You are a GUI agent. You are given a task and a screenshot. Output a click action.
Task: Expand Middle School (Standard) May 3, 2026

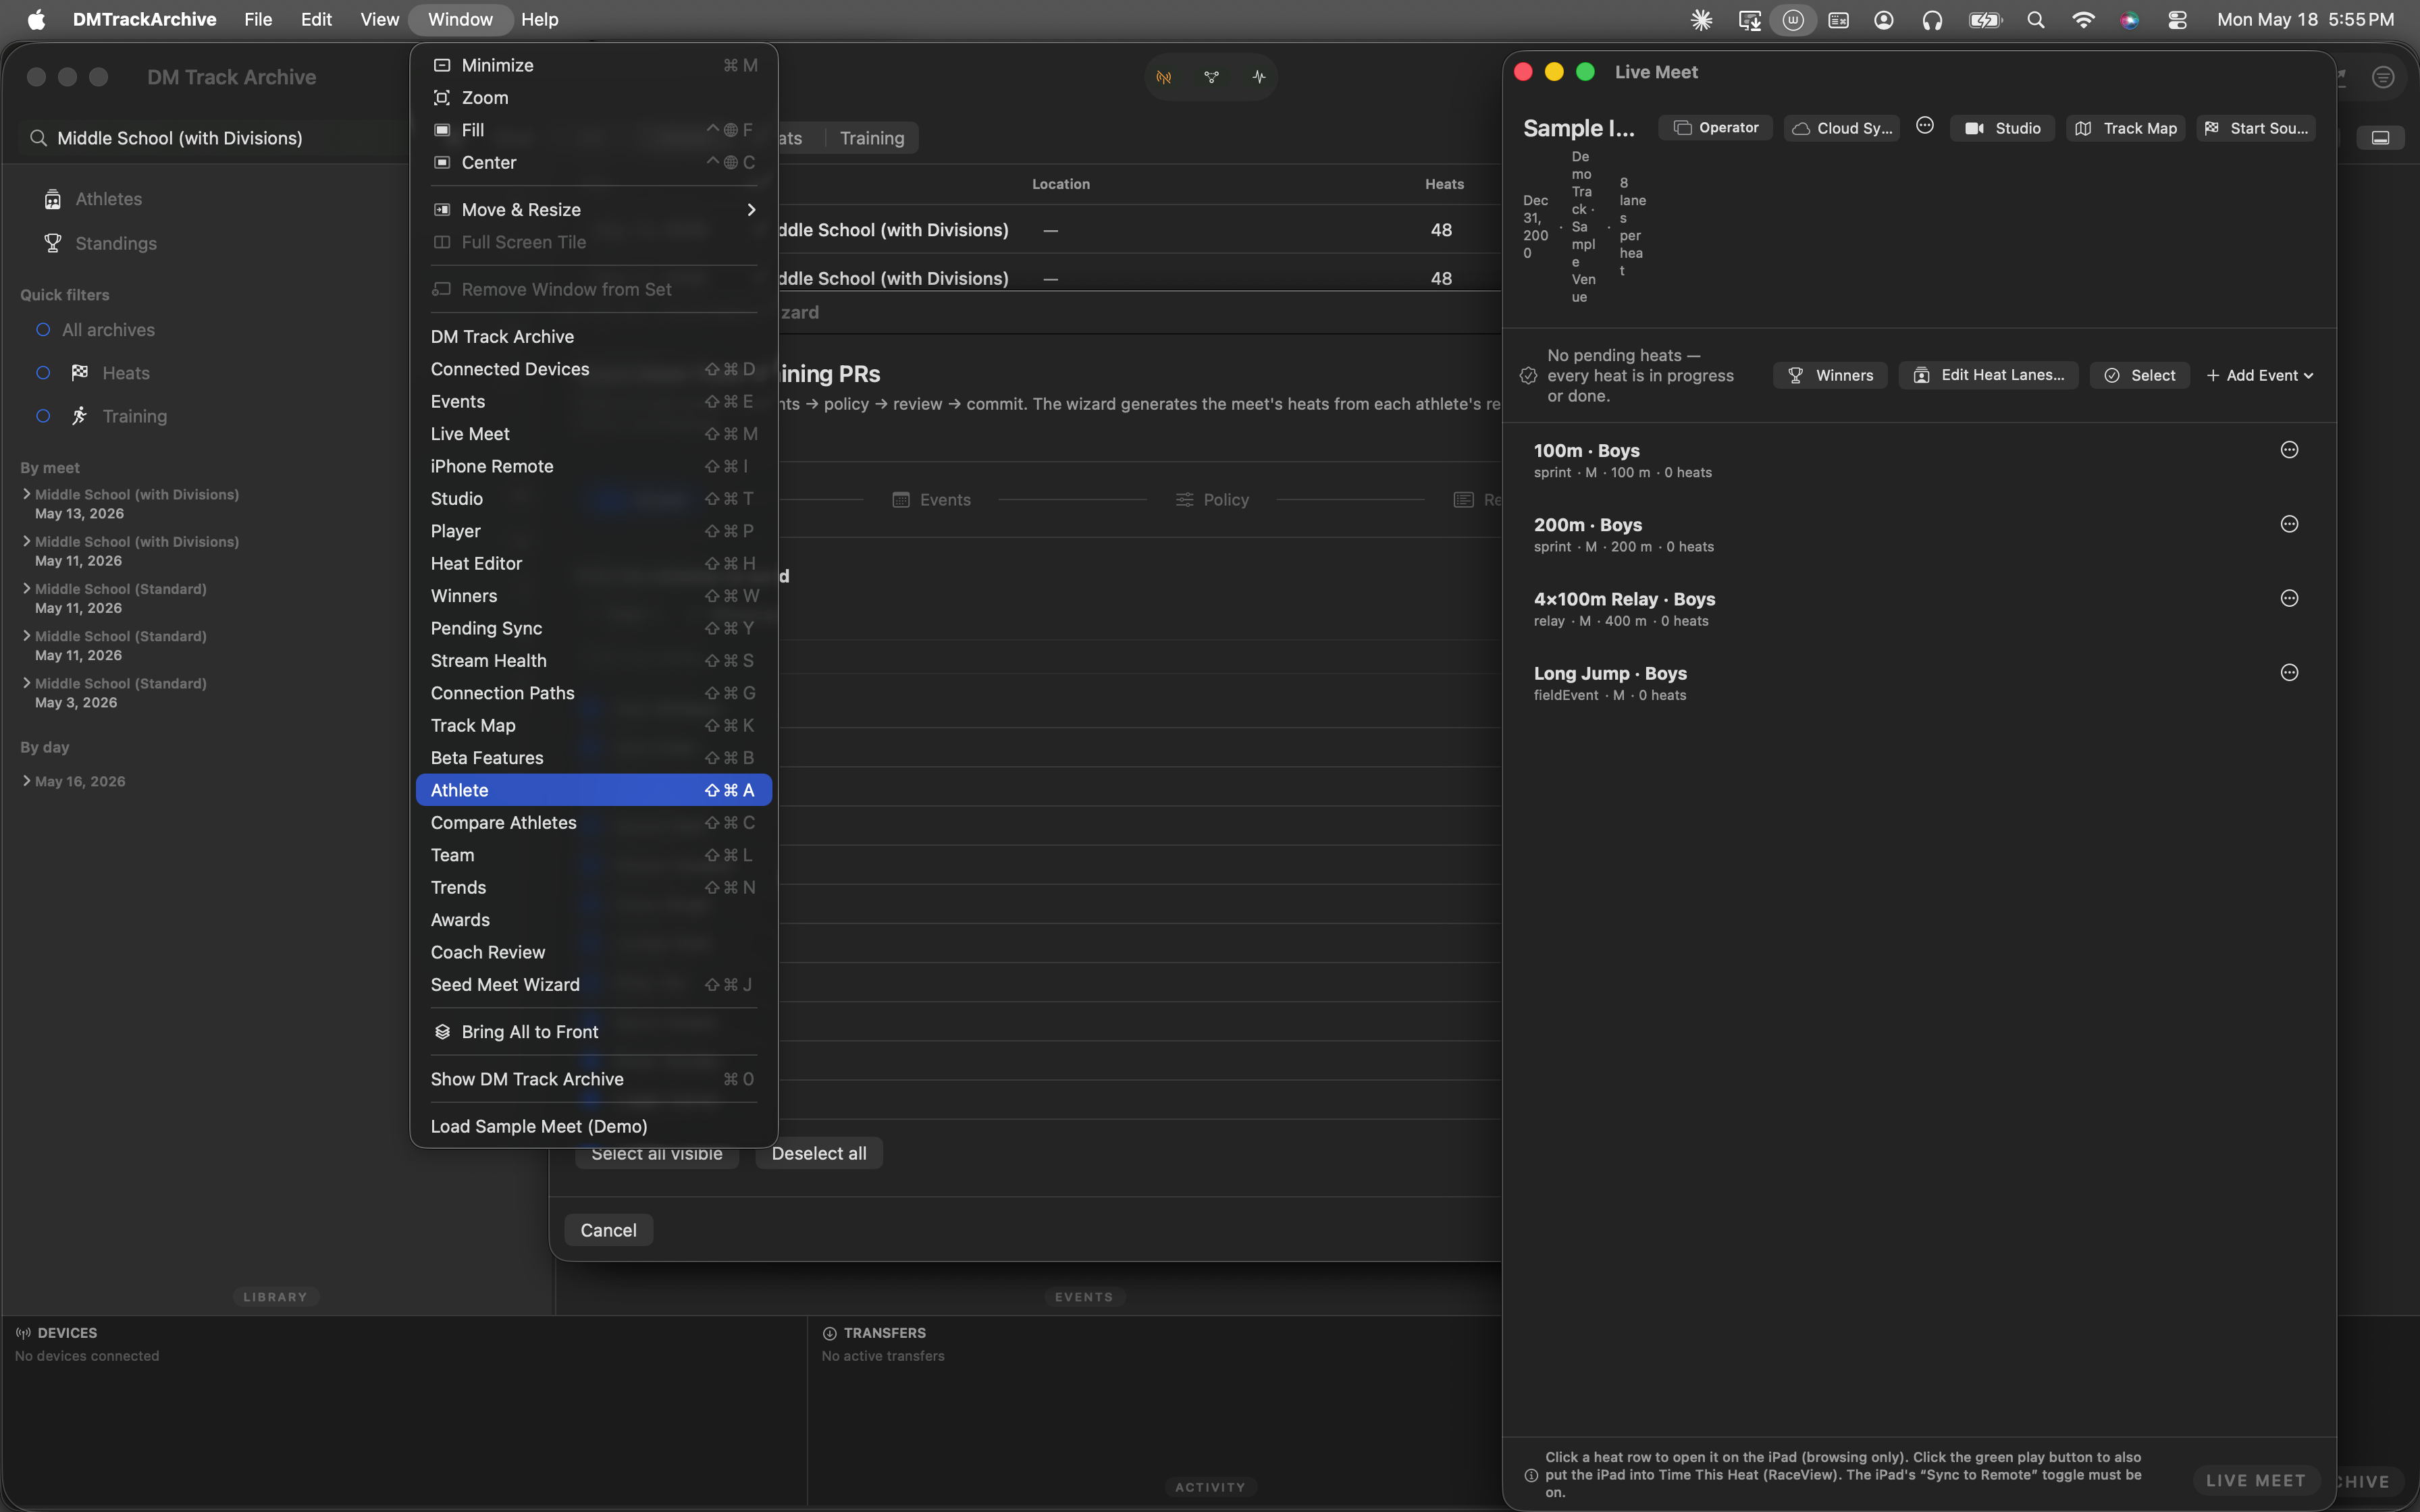pyautogui.click(x=26, y=683)
